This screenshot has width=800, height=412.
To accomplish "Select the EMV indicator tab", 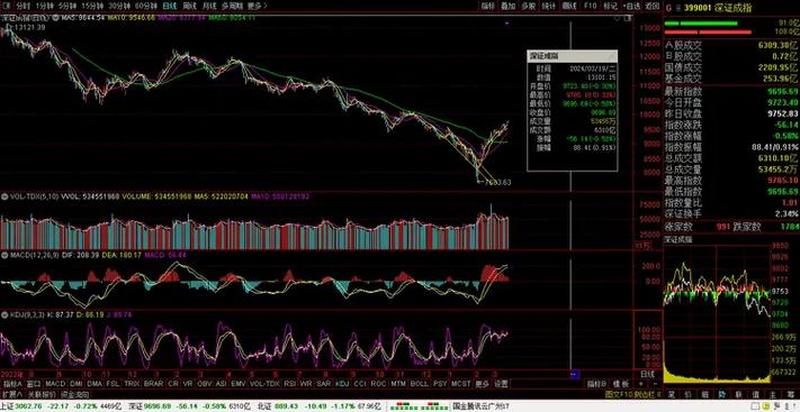I will (x=238, y=383).
